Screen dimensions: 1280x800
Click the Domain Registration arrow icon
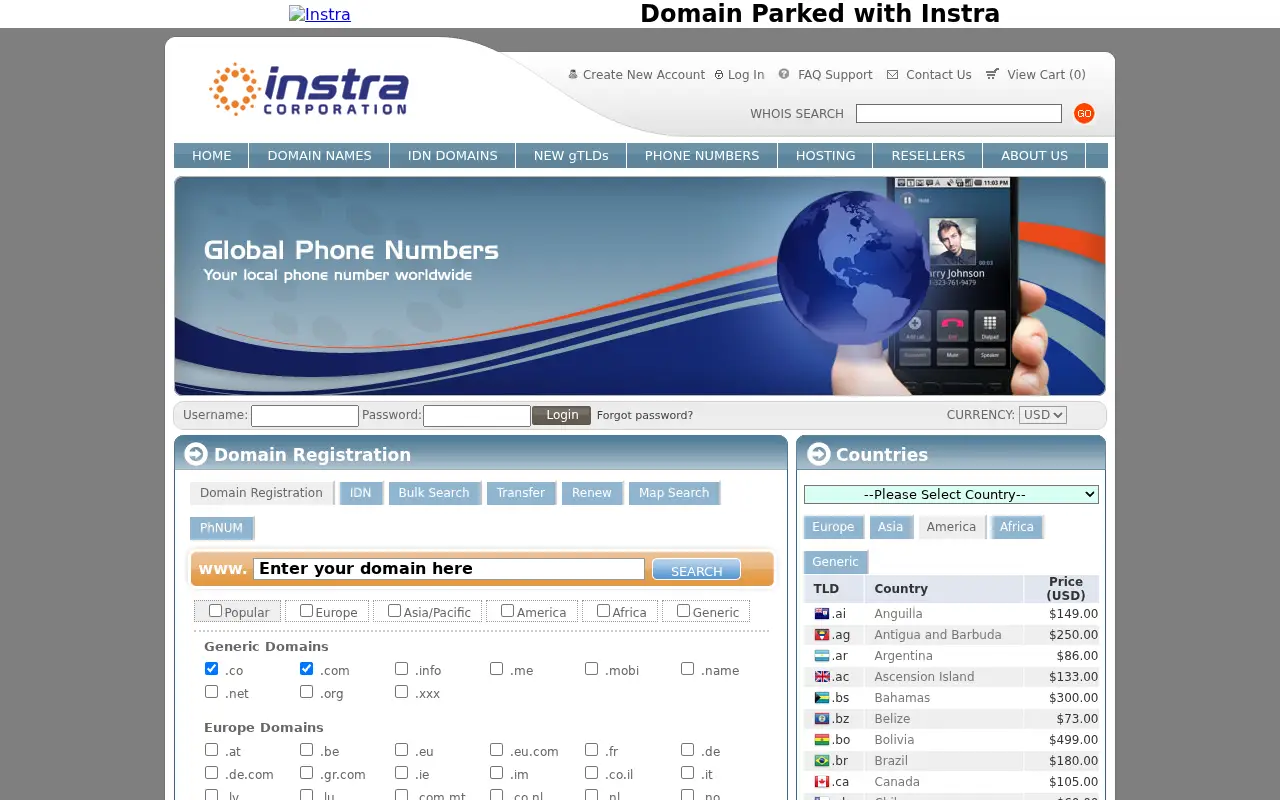pyautogui.click(x=196, y=454)
